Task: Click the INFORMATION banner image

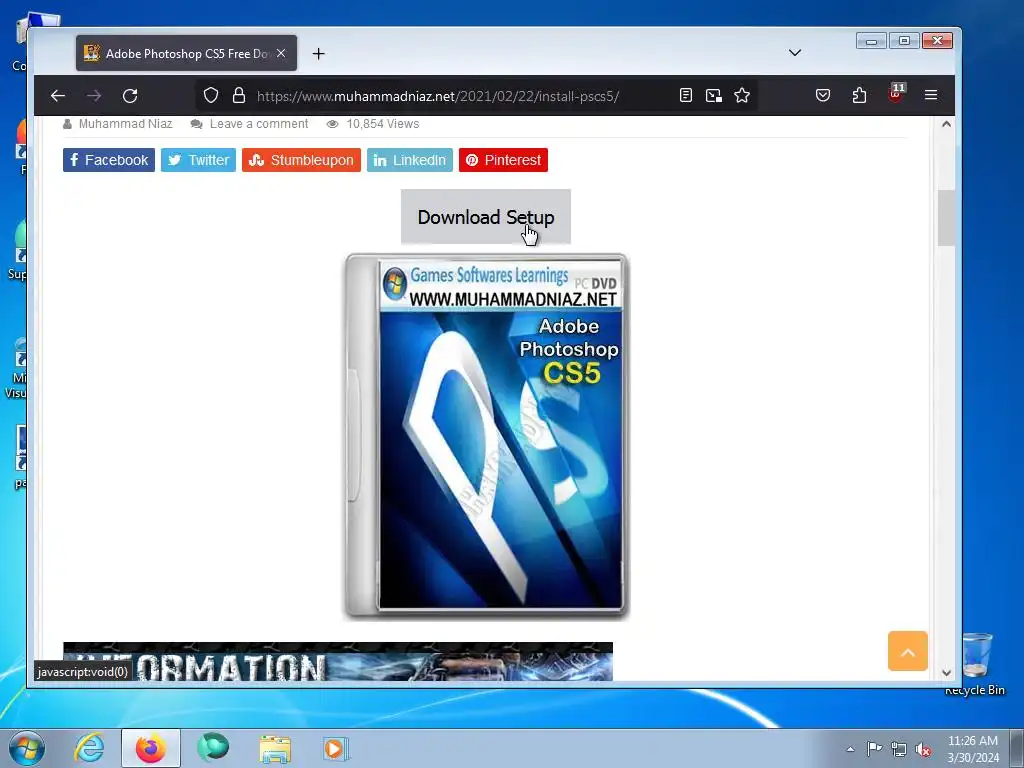Action: tap(338, 662)
